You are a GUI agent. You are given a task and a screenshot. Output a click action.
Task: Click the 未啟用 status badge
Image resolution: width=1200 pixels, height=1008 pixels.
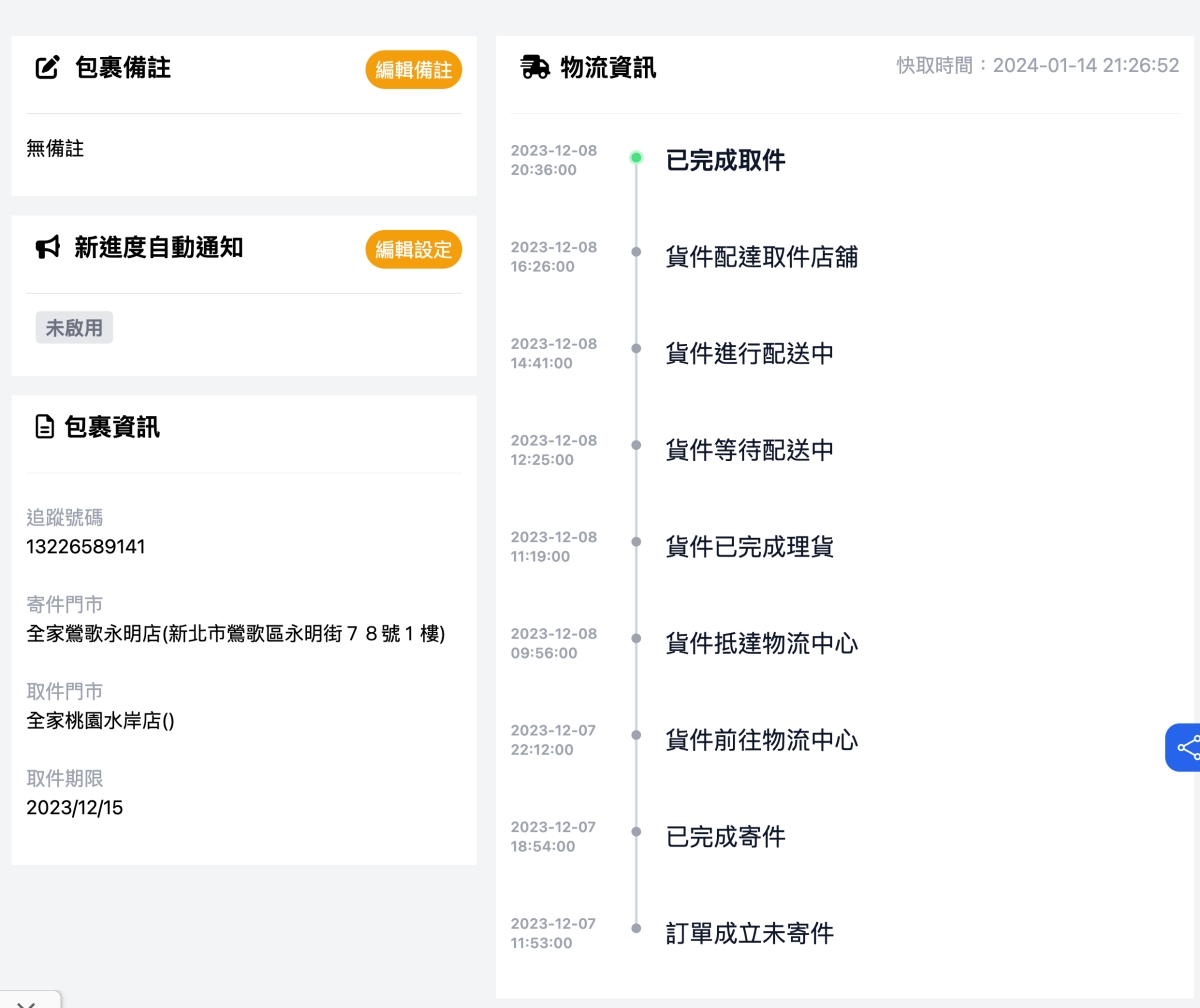(x=74, y=328)
